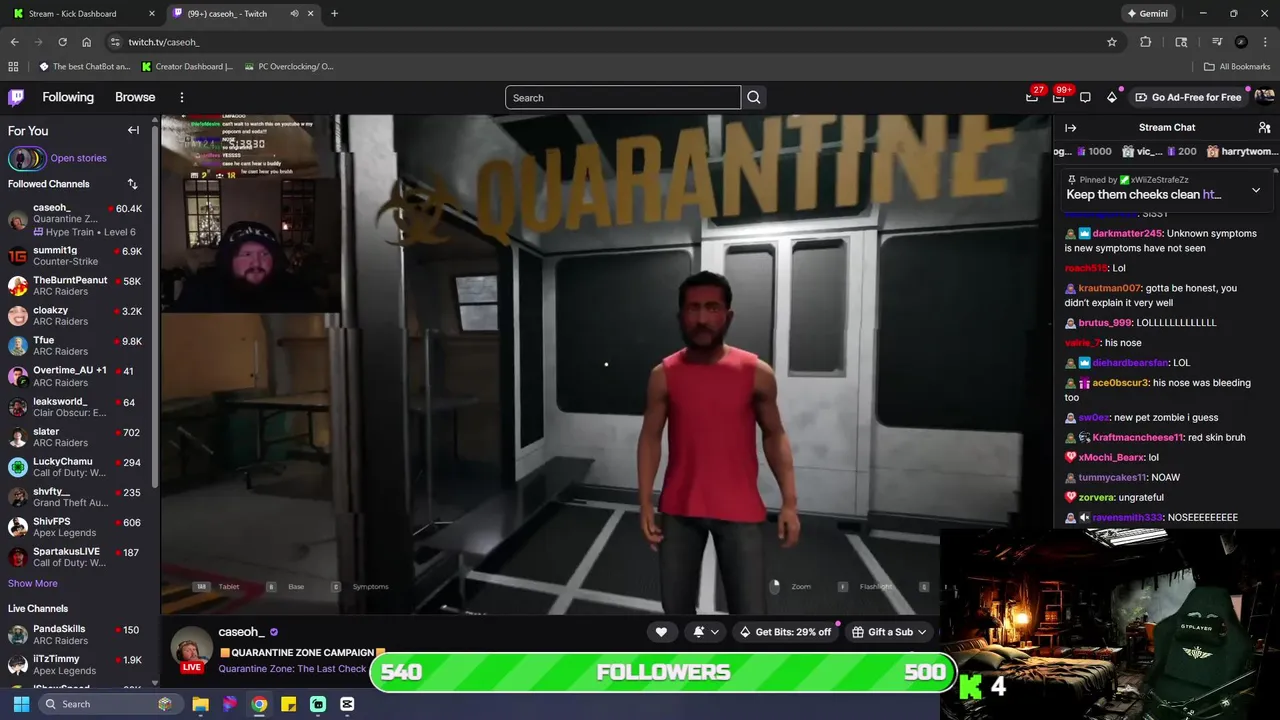This screenshot has width=1280, height=720.
Task: Open the Chrome tab search/lens icon
Action: (1181, 42)
